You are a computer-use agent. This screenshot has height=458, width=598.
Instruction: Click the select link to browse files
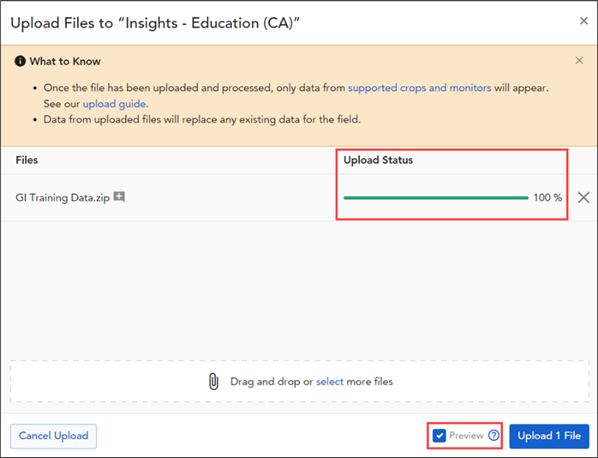coord(330,382)
